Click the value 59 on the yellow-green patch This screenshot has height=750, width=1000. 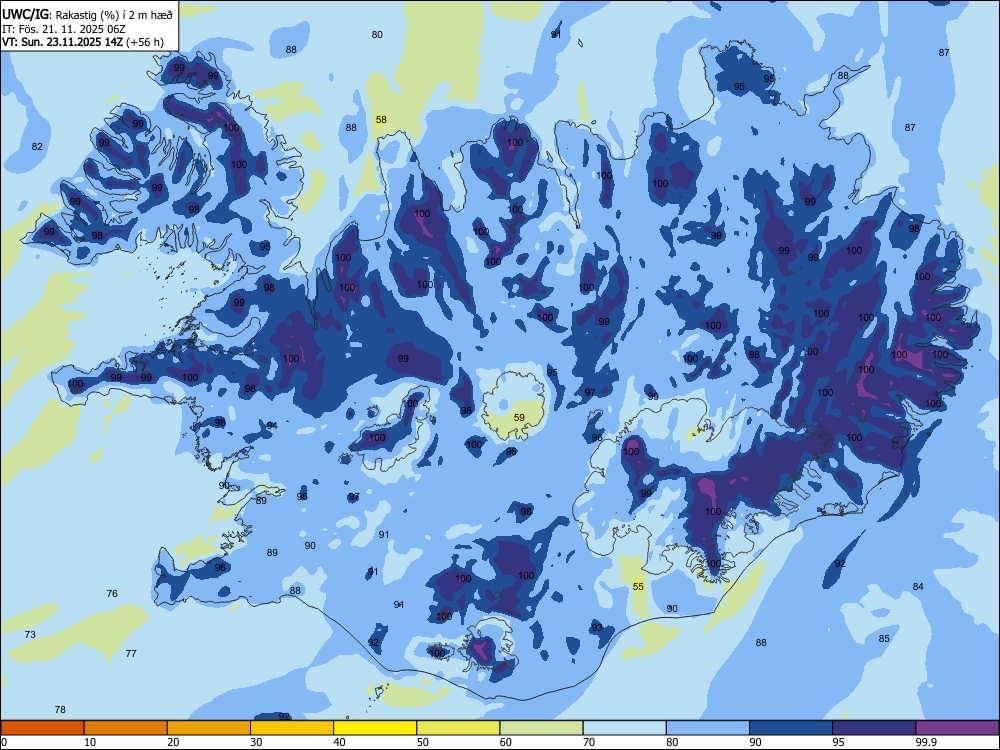[x=519, y=418]
